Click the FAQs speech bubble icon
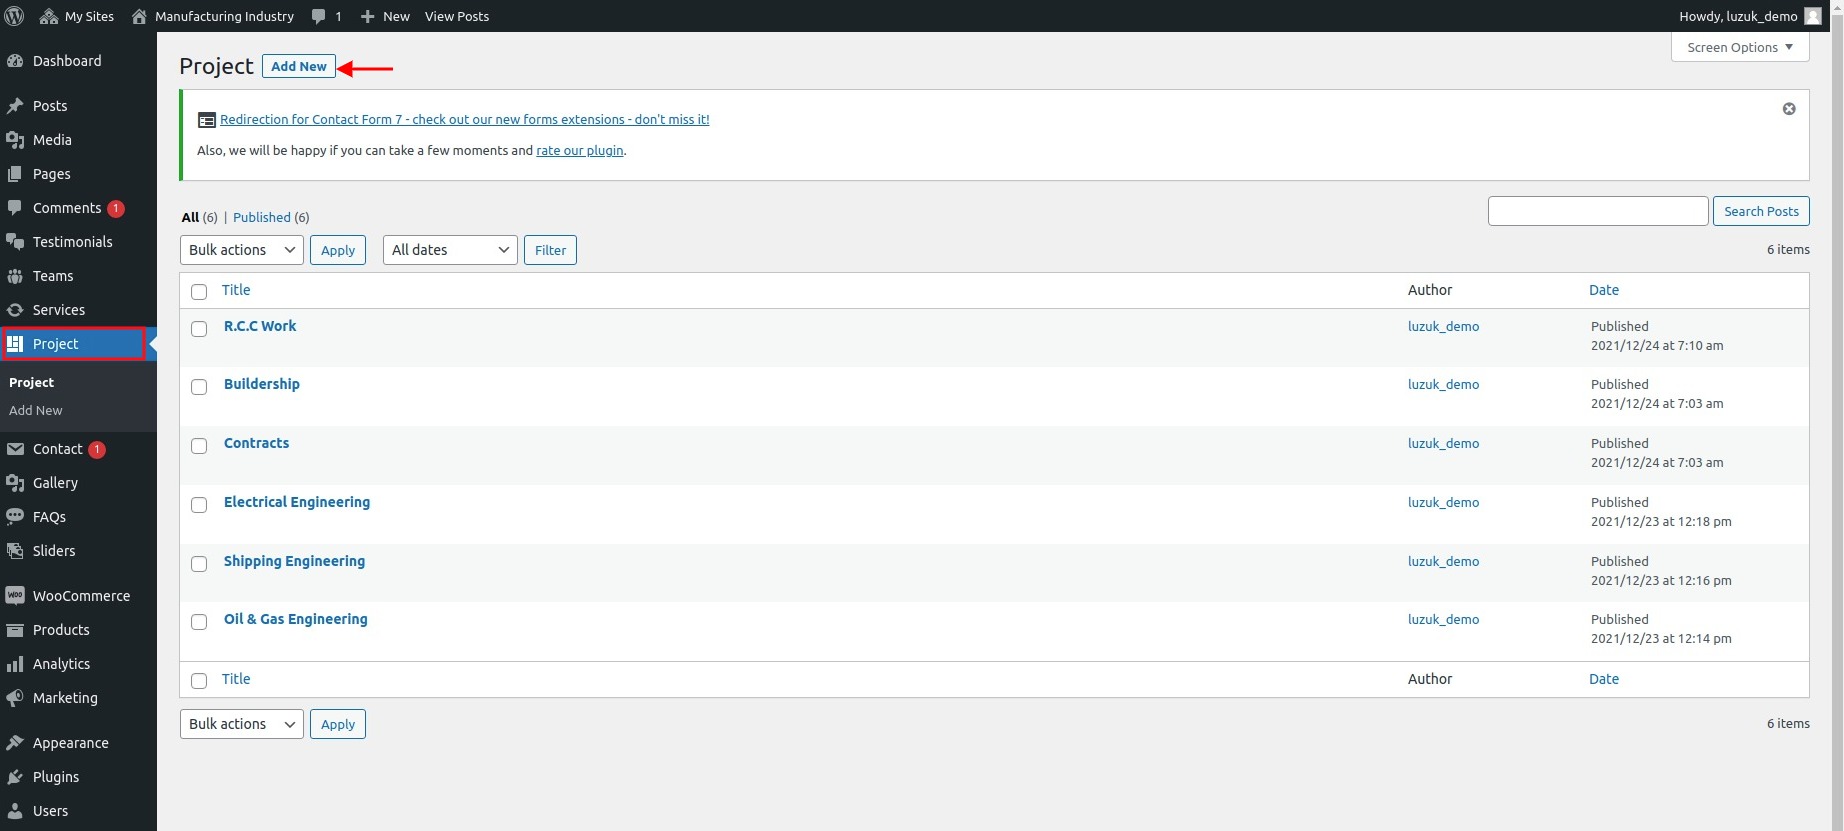Image resolution: width=1844 pixels, height=831 pixels. 15,517
